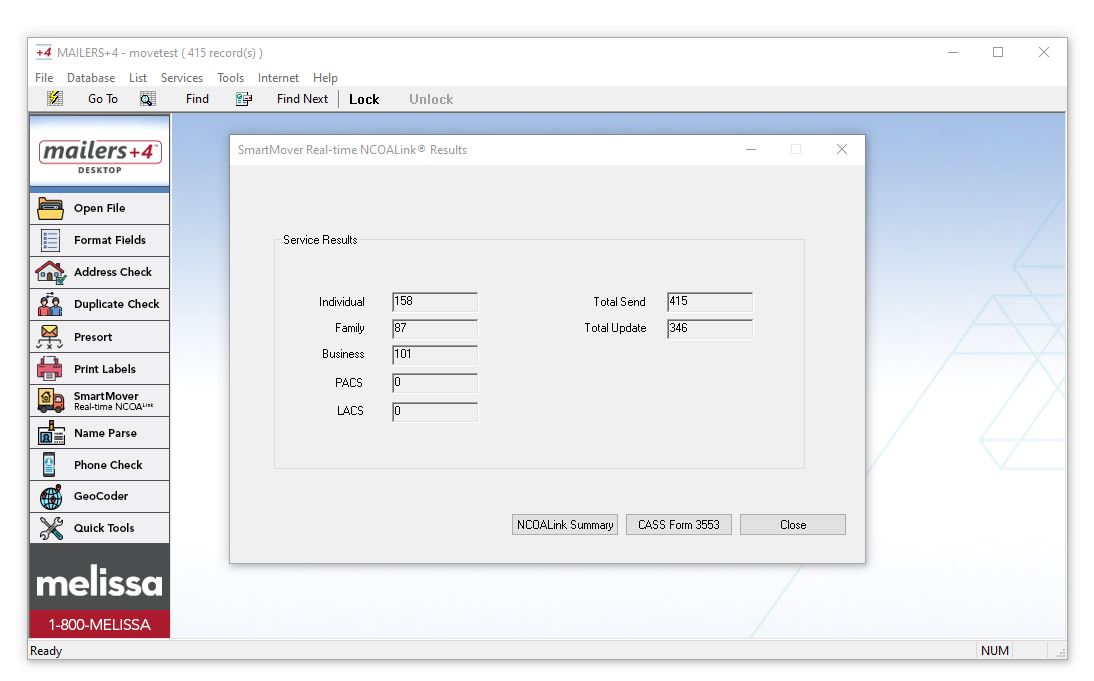Select the Phone Check icon

pyautogui.click(x=50, y=465)
